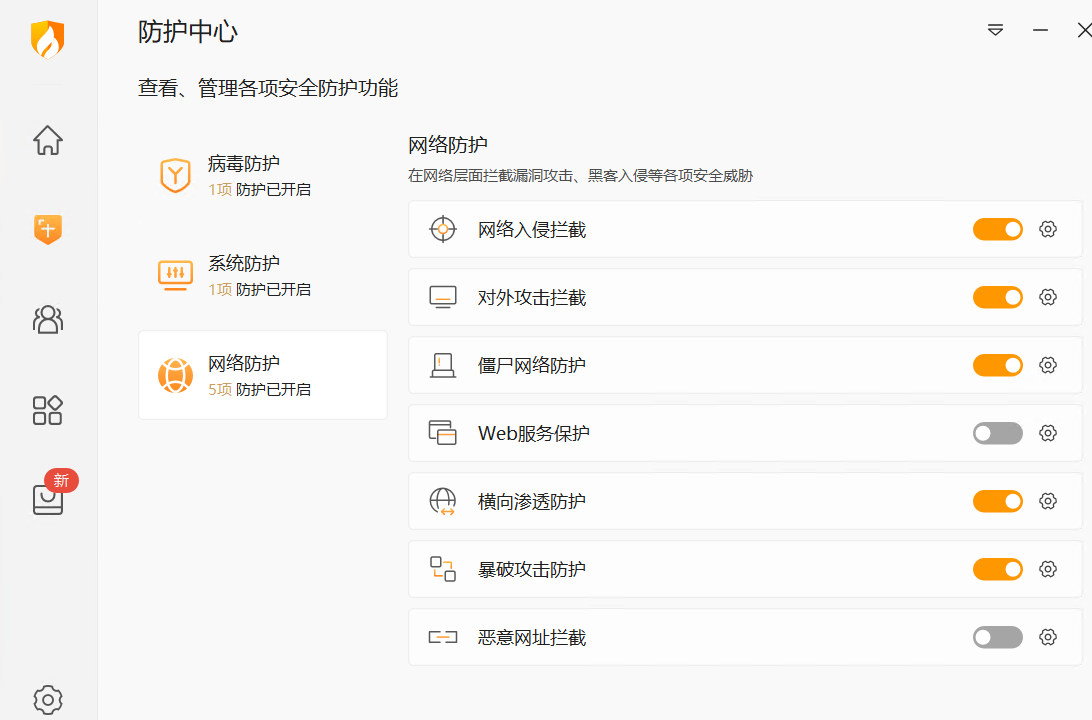Open the title bar dropdown menu arrow
The image size is (1092, 720).
995,30
